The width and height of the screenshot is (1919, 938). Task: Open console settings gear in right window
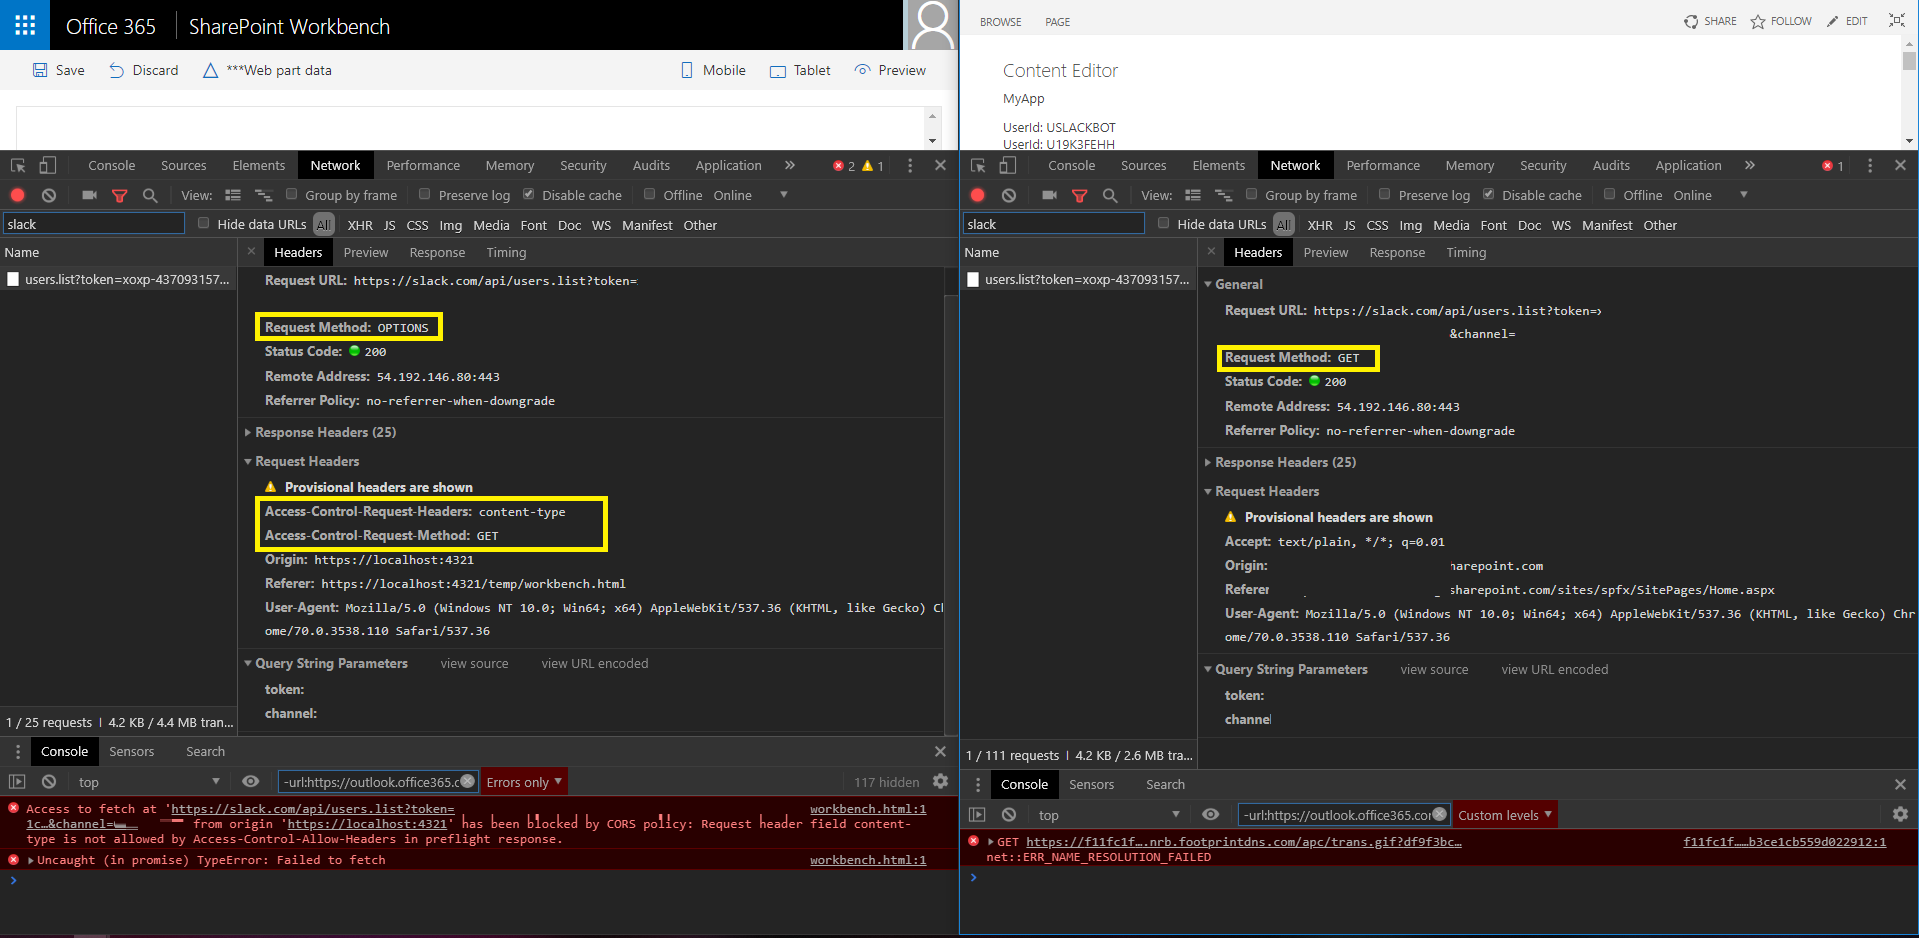coord(1900,814)
